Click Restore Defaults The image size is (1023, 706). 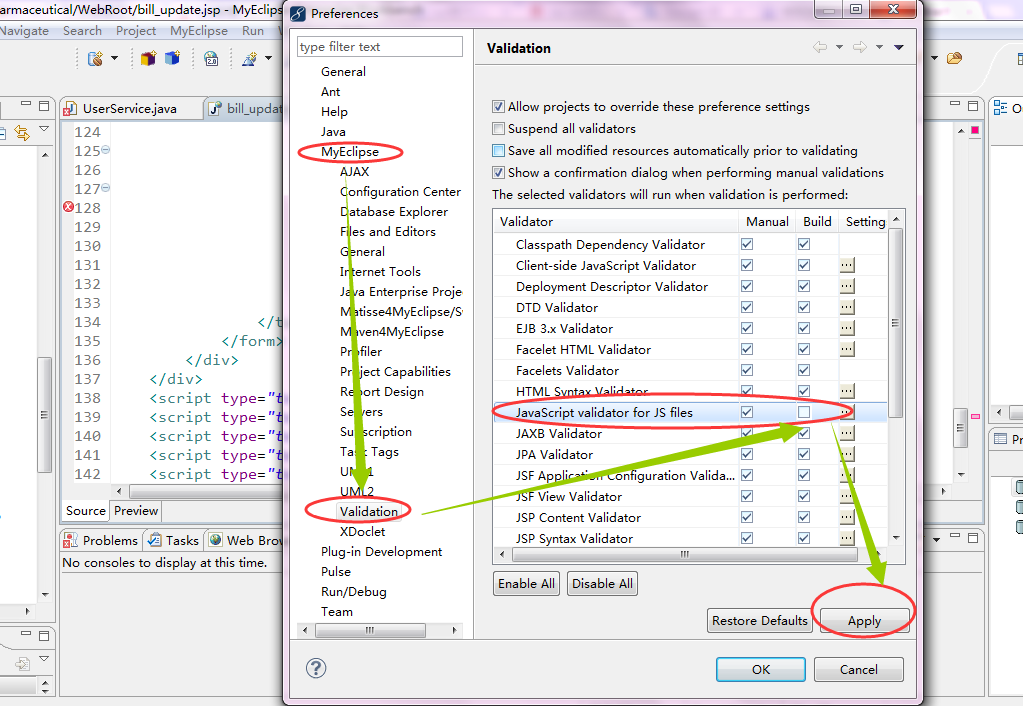(x=759, y=621)
